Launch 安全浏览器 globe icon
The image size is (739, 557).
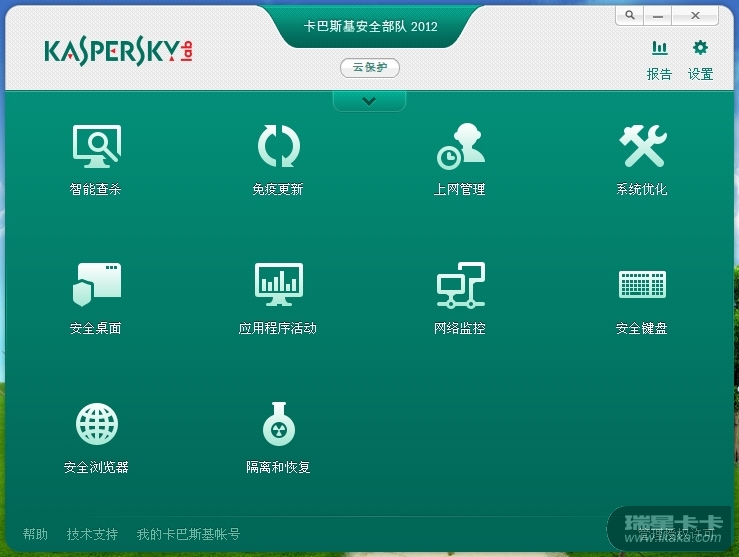[97, 424]
